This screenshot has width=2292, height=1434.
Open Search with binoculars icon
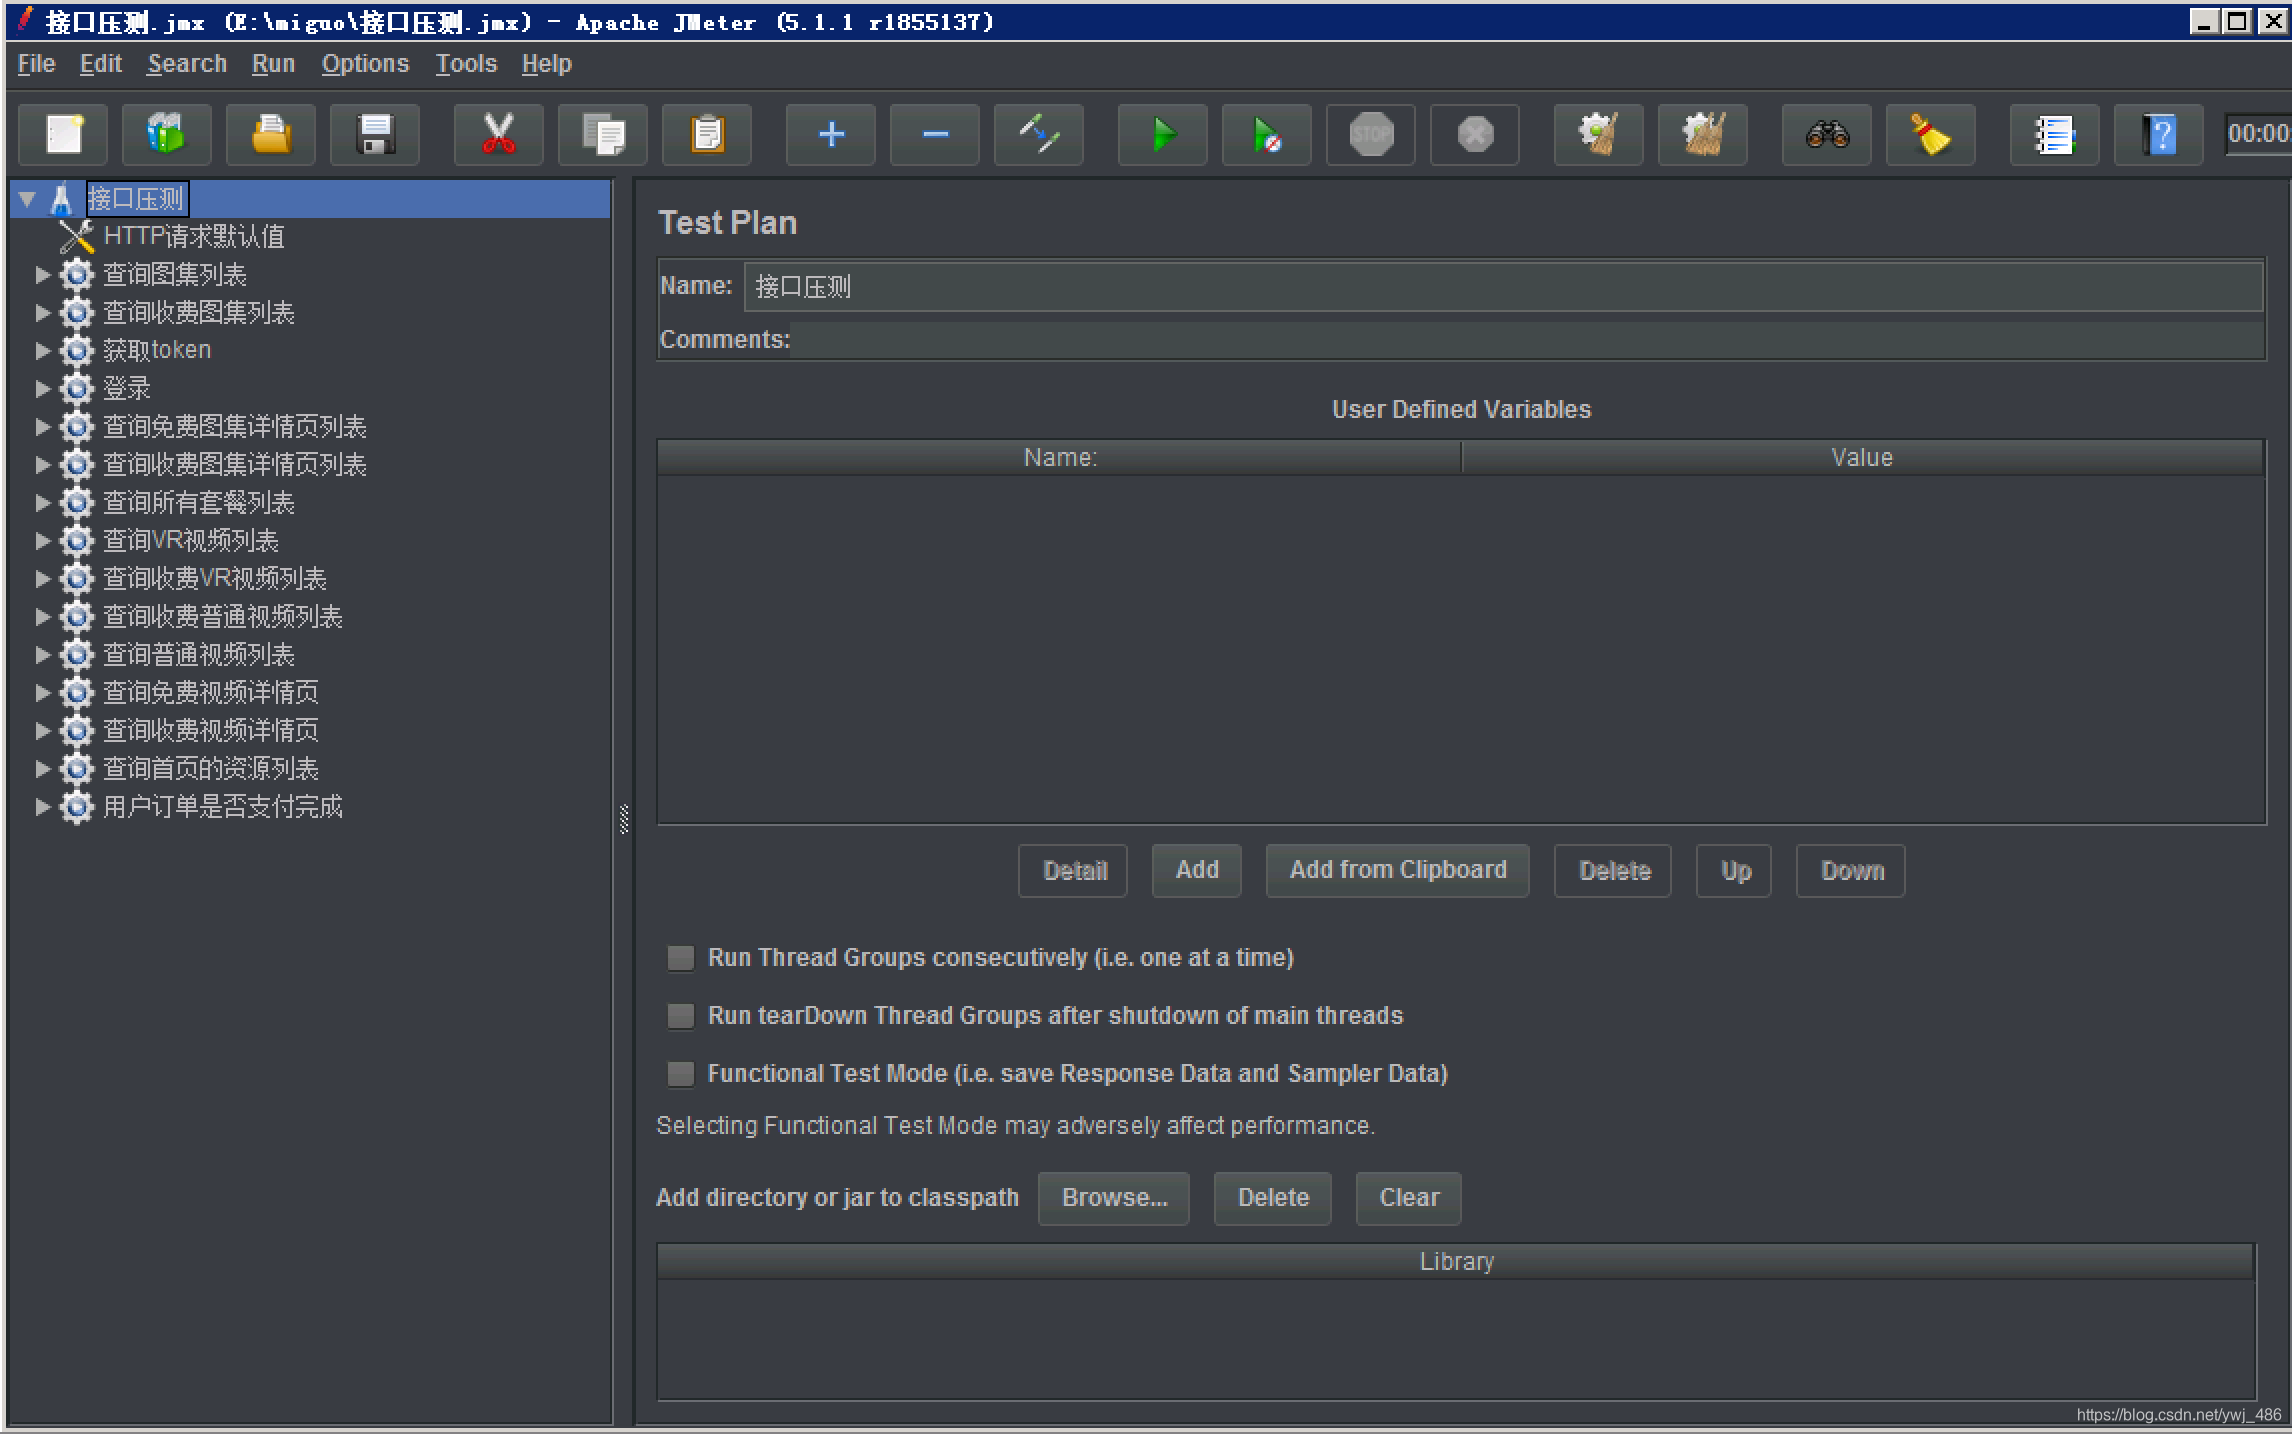coord(1827,134)
